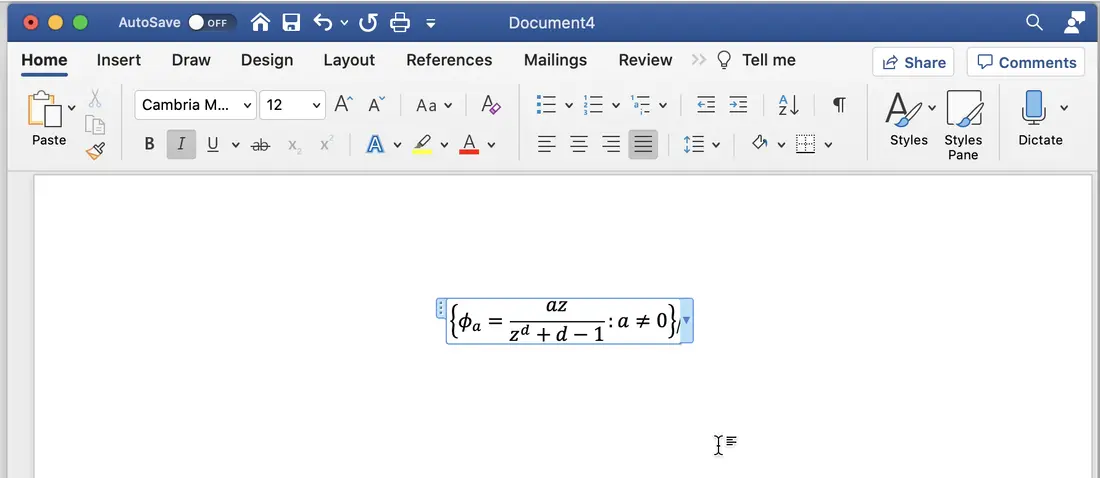Open the Layout tab
The width and height of the screenshot is (1100, 478).
click(349, 60)
